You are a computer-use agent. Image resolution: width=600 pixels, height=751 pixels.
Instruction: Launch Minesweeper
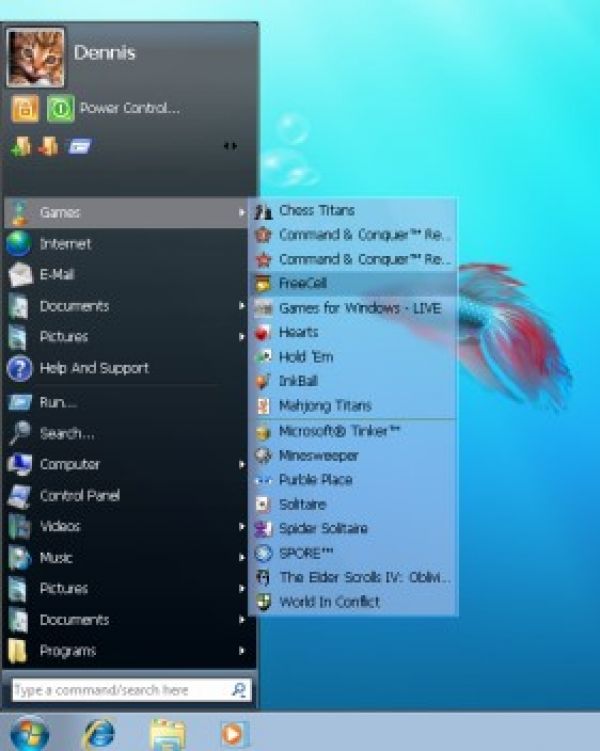pos(353,455)
